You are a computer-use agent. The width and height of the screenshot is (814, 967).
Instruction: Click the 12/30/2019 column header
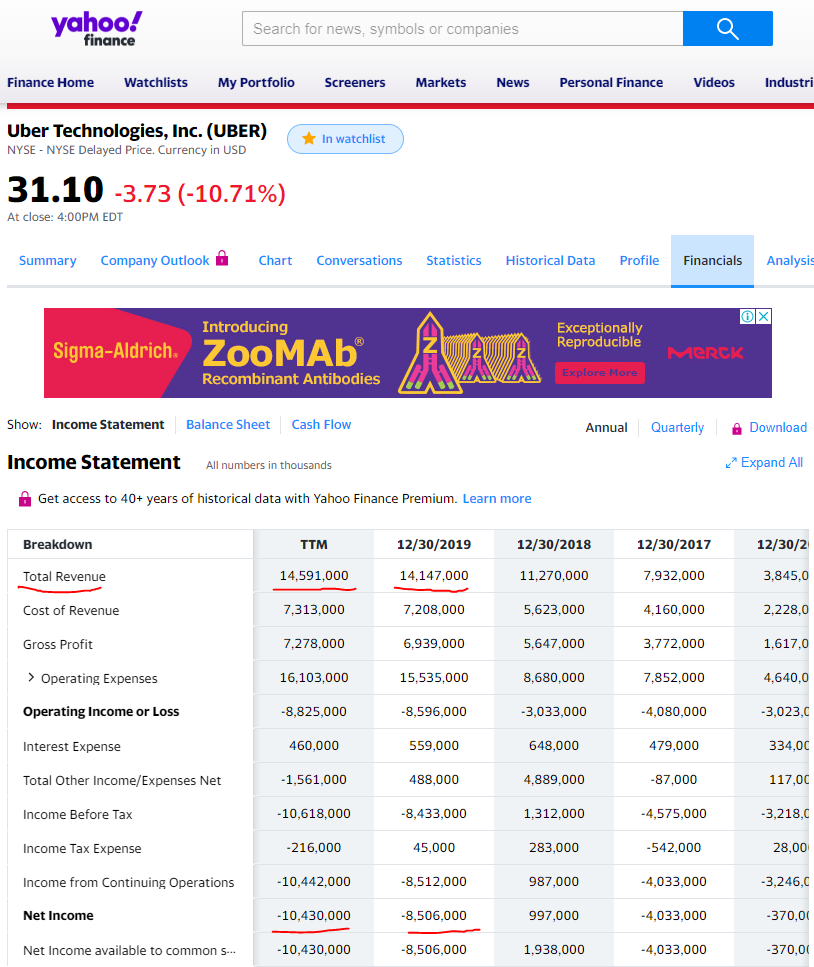pyautogui.click(x=434, y=545)
